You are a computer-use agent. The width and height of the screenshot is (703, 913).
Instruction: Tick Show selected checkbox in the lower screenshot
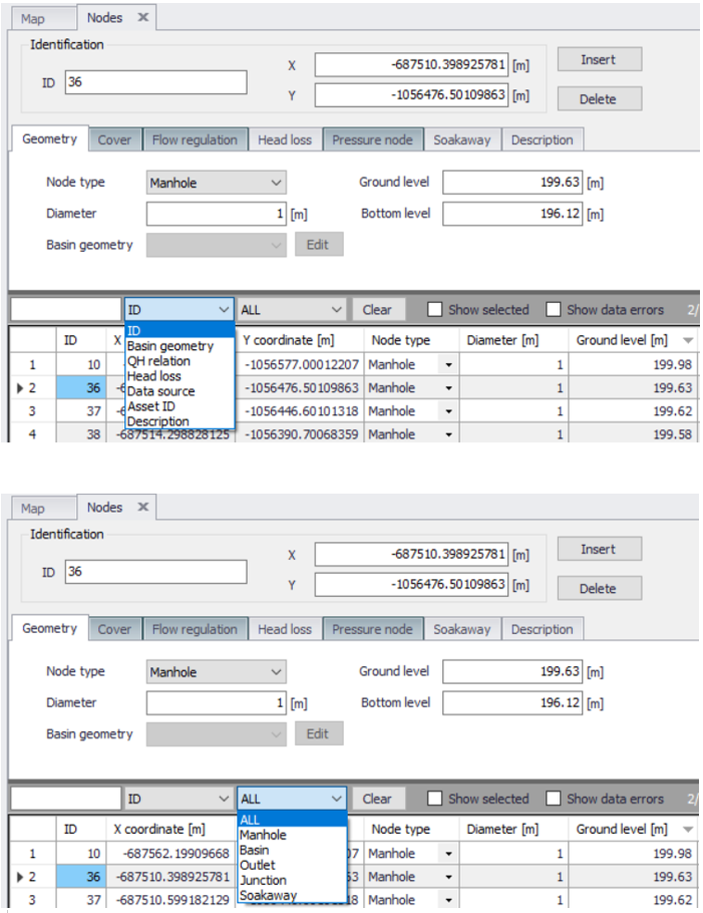click(x=434, y=798)
